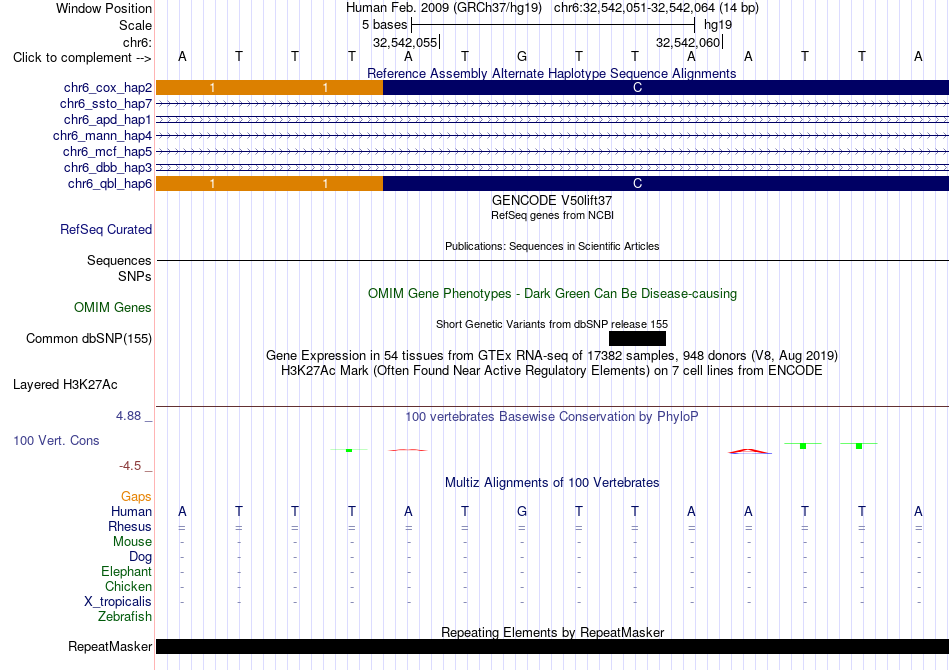Select the chr6_cox_hap2 track label
The height and width of the screenshot is (670, 950).
click(x=108, y=88)
